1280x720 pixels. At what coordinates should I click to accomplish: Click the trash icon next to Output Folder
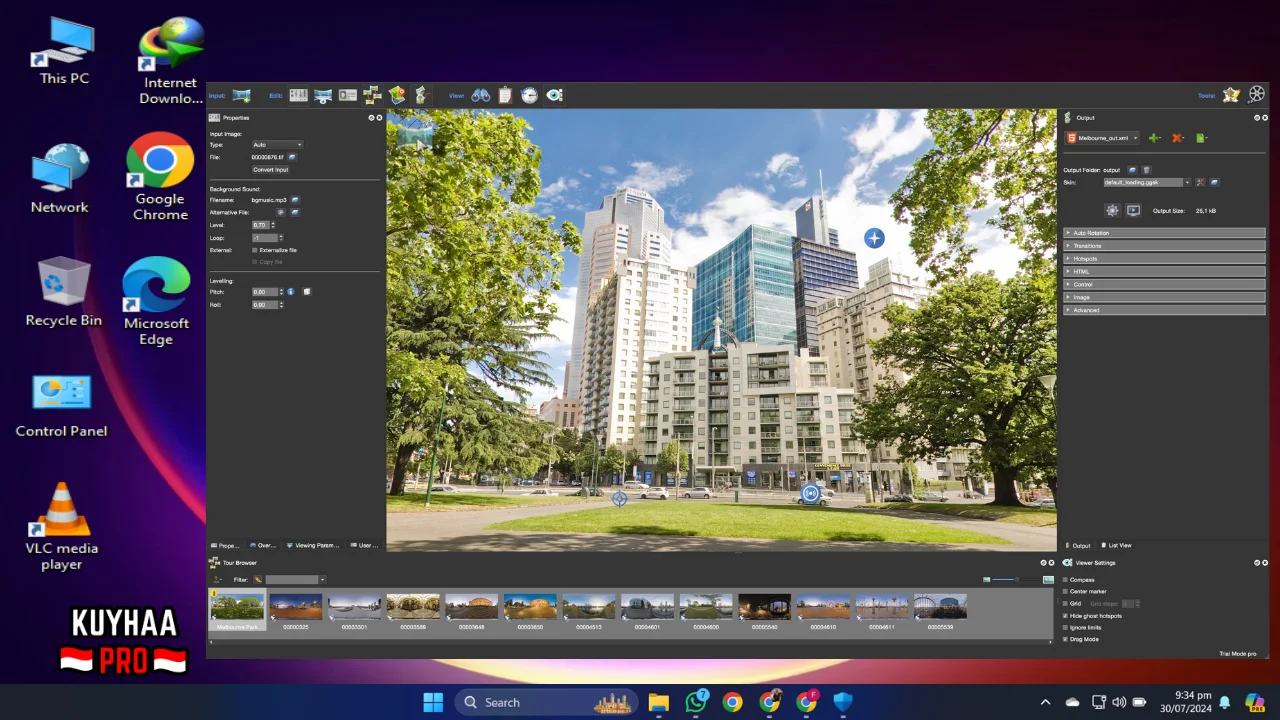point(1146,170)
